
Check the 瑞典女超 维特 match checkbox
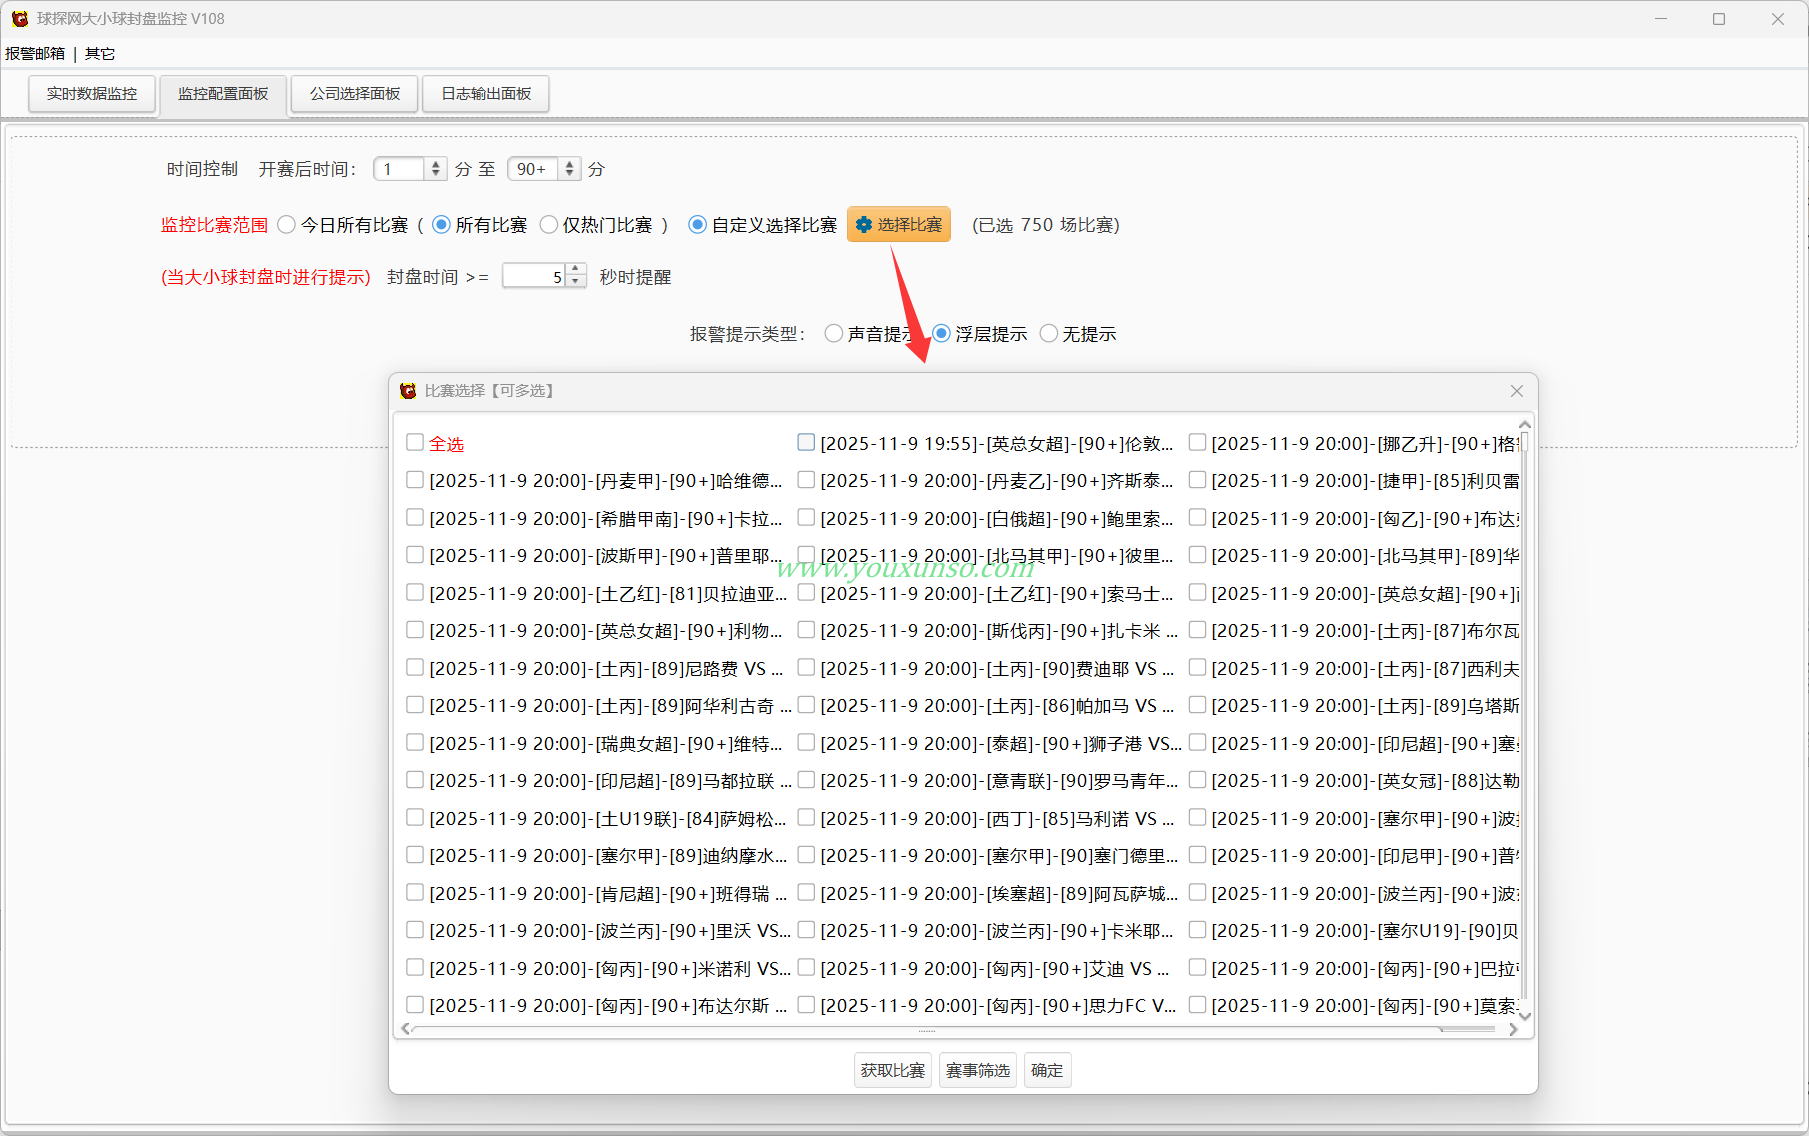[x=415, y=742]
